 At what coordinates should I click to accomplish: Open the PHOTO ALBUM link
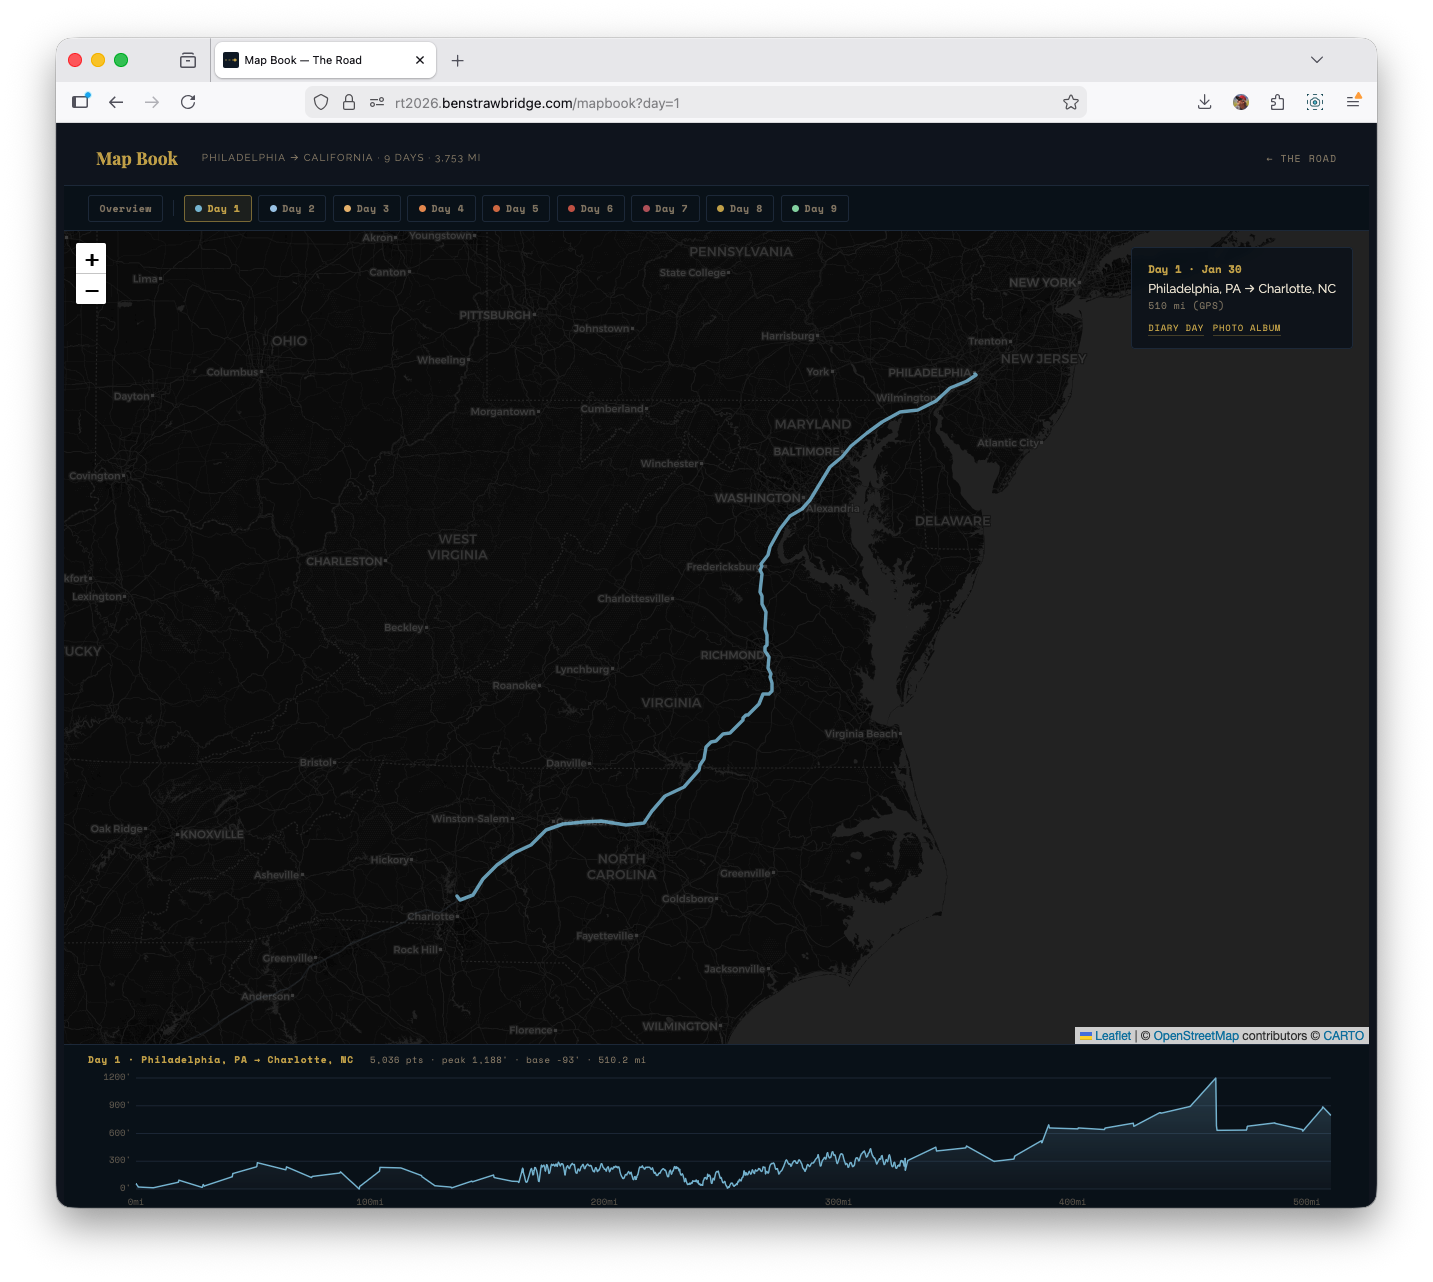coord(1246,328)
